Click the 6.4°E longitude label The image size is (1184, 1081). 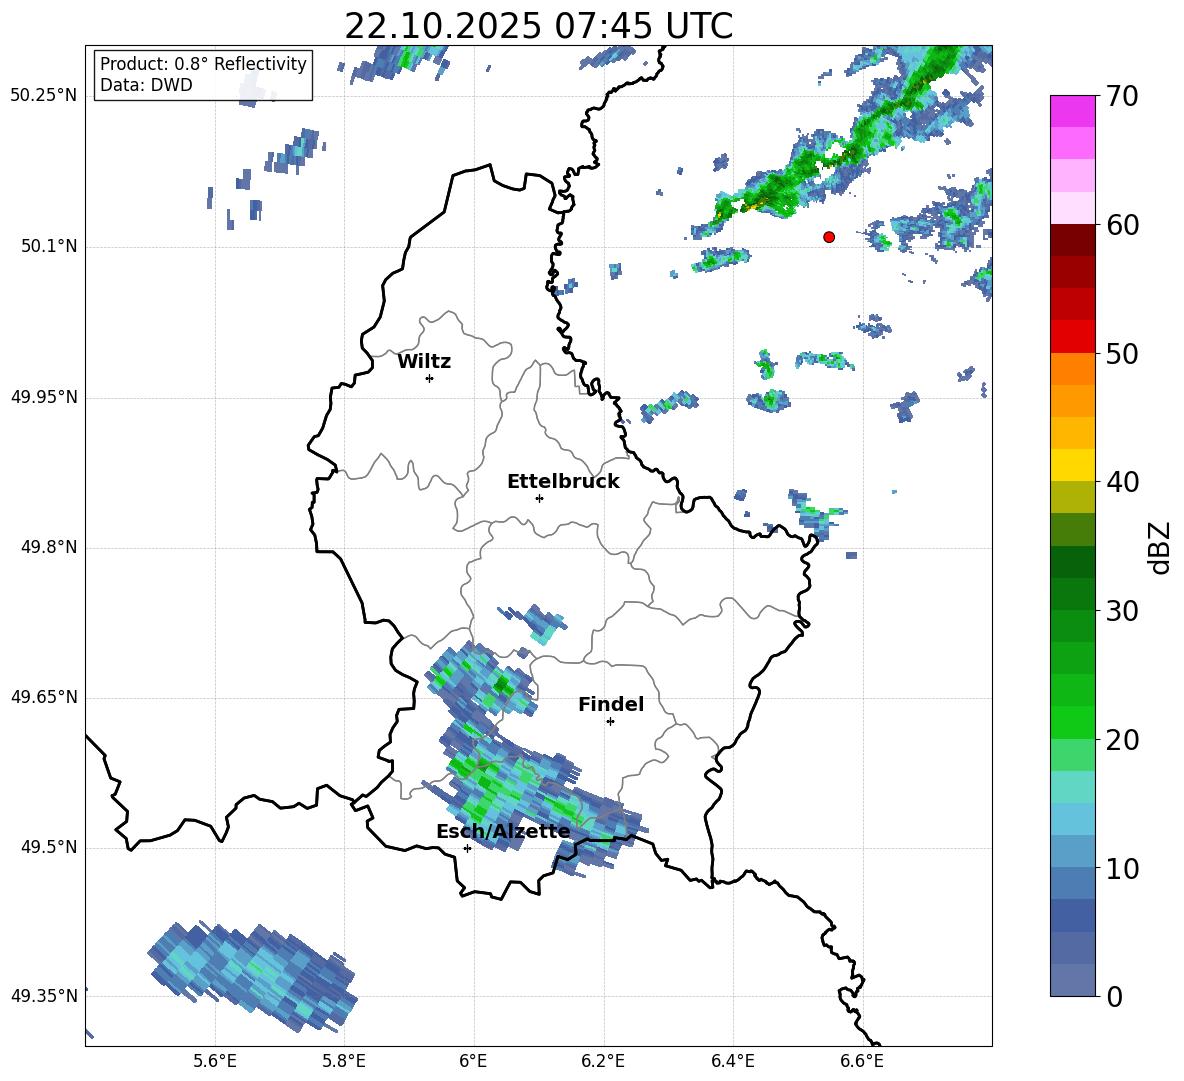click(732, 1061)
